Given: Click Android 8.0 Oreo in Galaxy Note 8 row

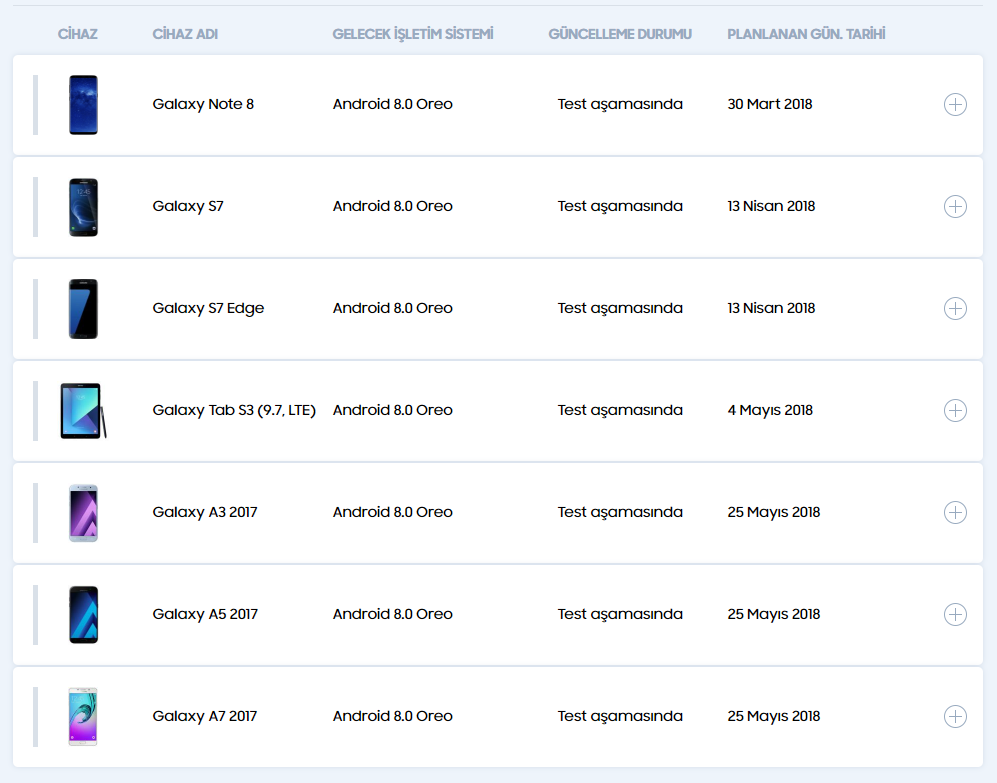Looking at the screenshot, I should point(392,104).
